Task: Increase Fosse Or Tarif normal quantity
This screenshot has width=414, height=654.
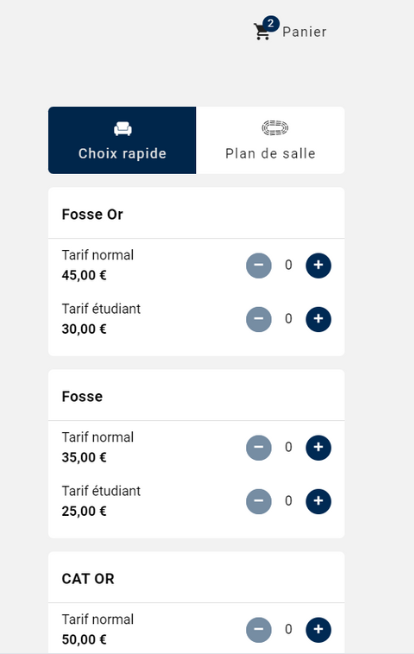Action: (319, 265)
